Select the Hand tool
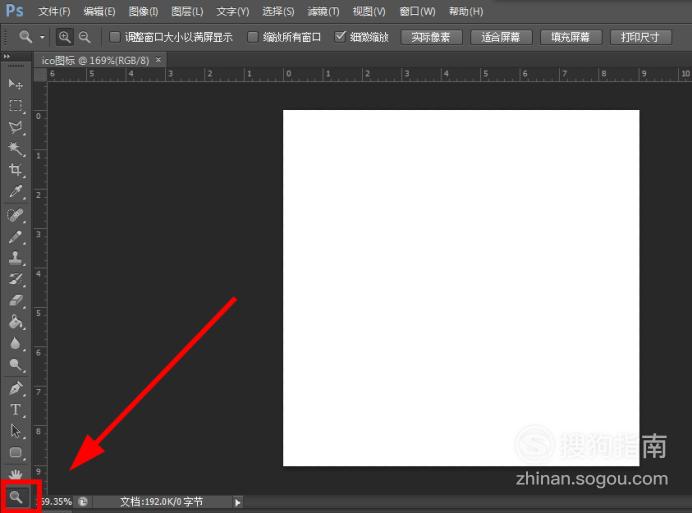This screenshot has width=692, height=513. coord(15,475)
